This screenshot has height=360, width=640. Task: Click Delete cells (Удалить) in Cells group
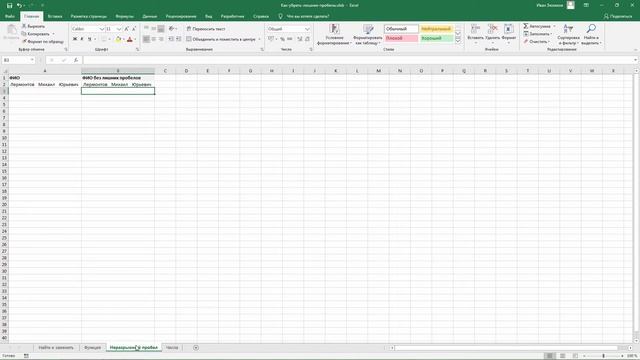493,33
